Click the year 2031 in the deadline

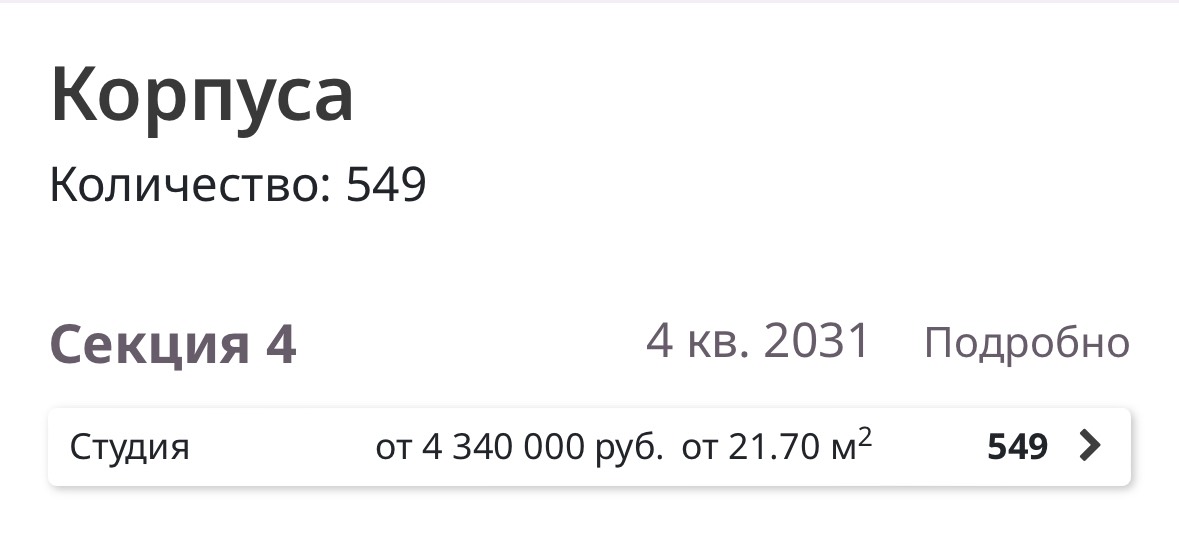(817, 341)
